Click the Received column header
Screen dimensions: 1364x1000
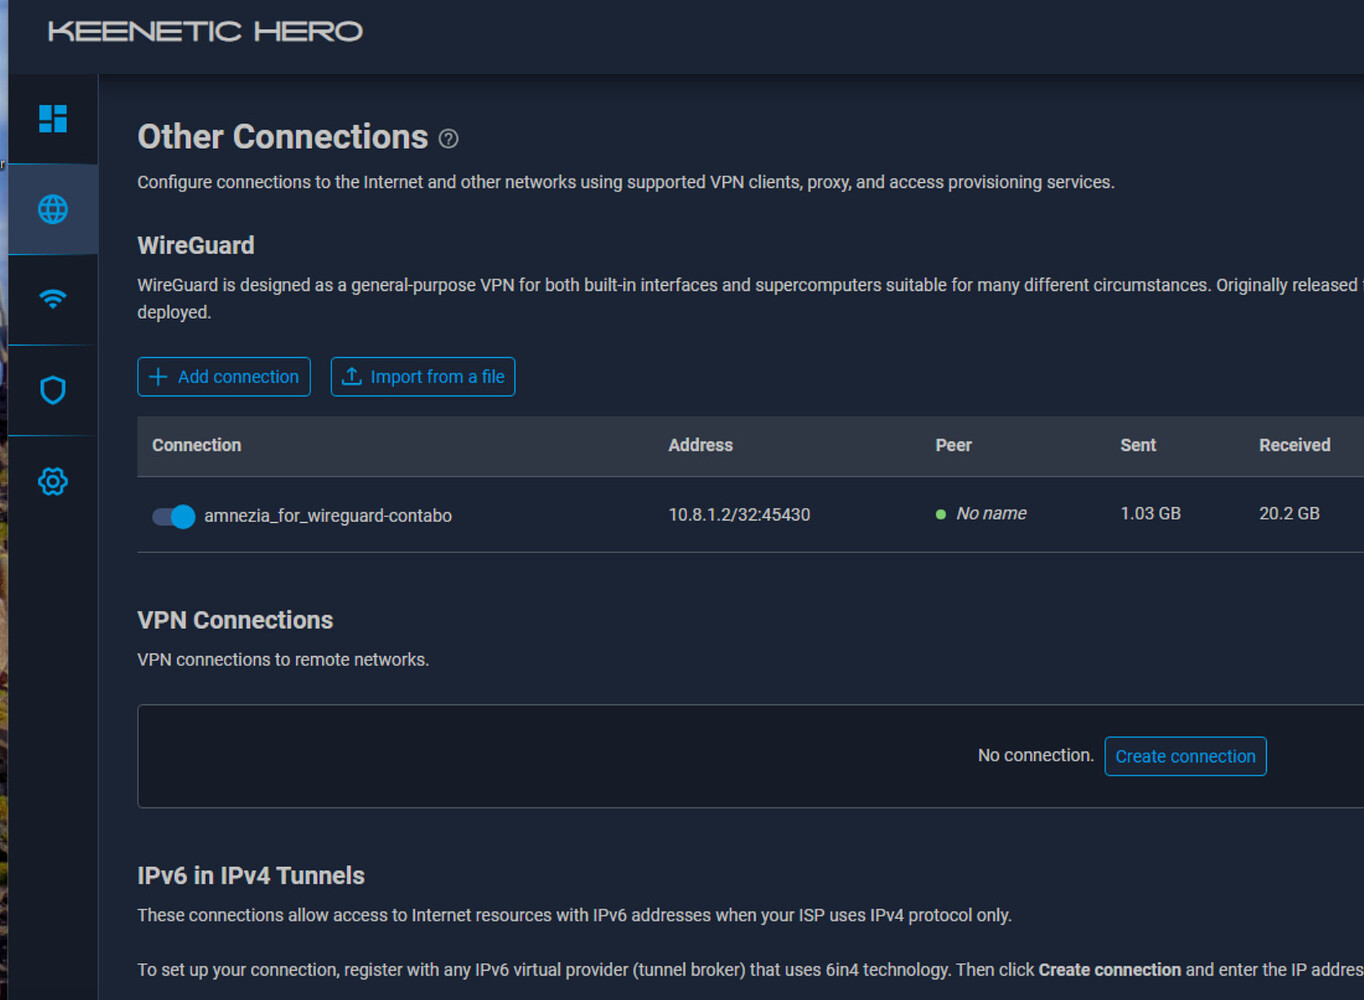(x=1294, y=445)
